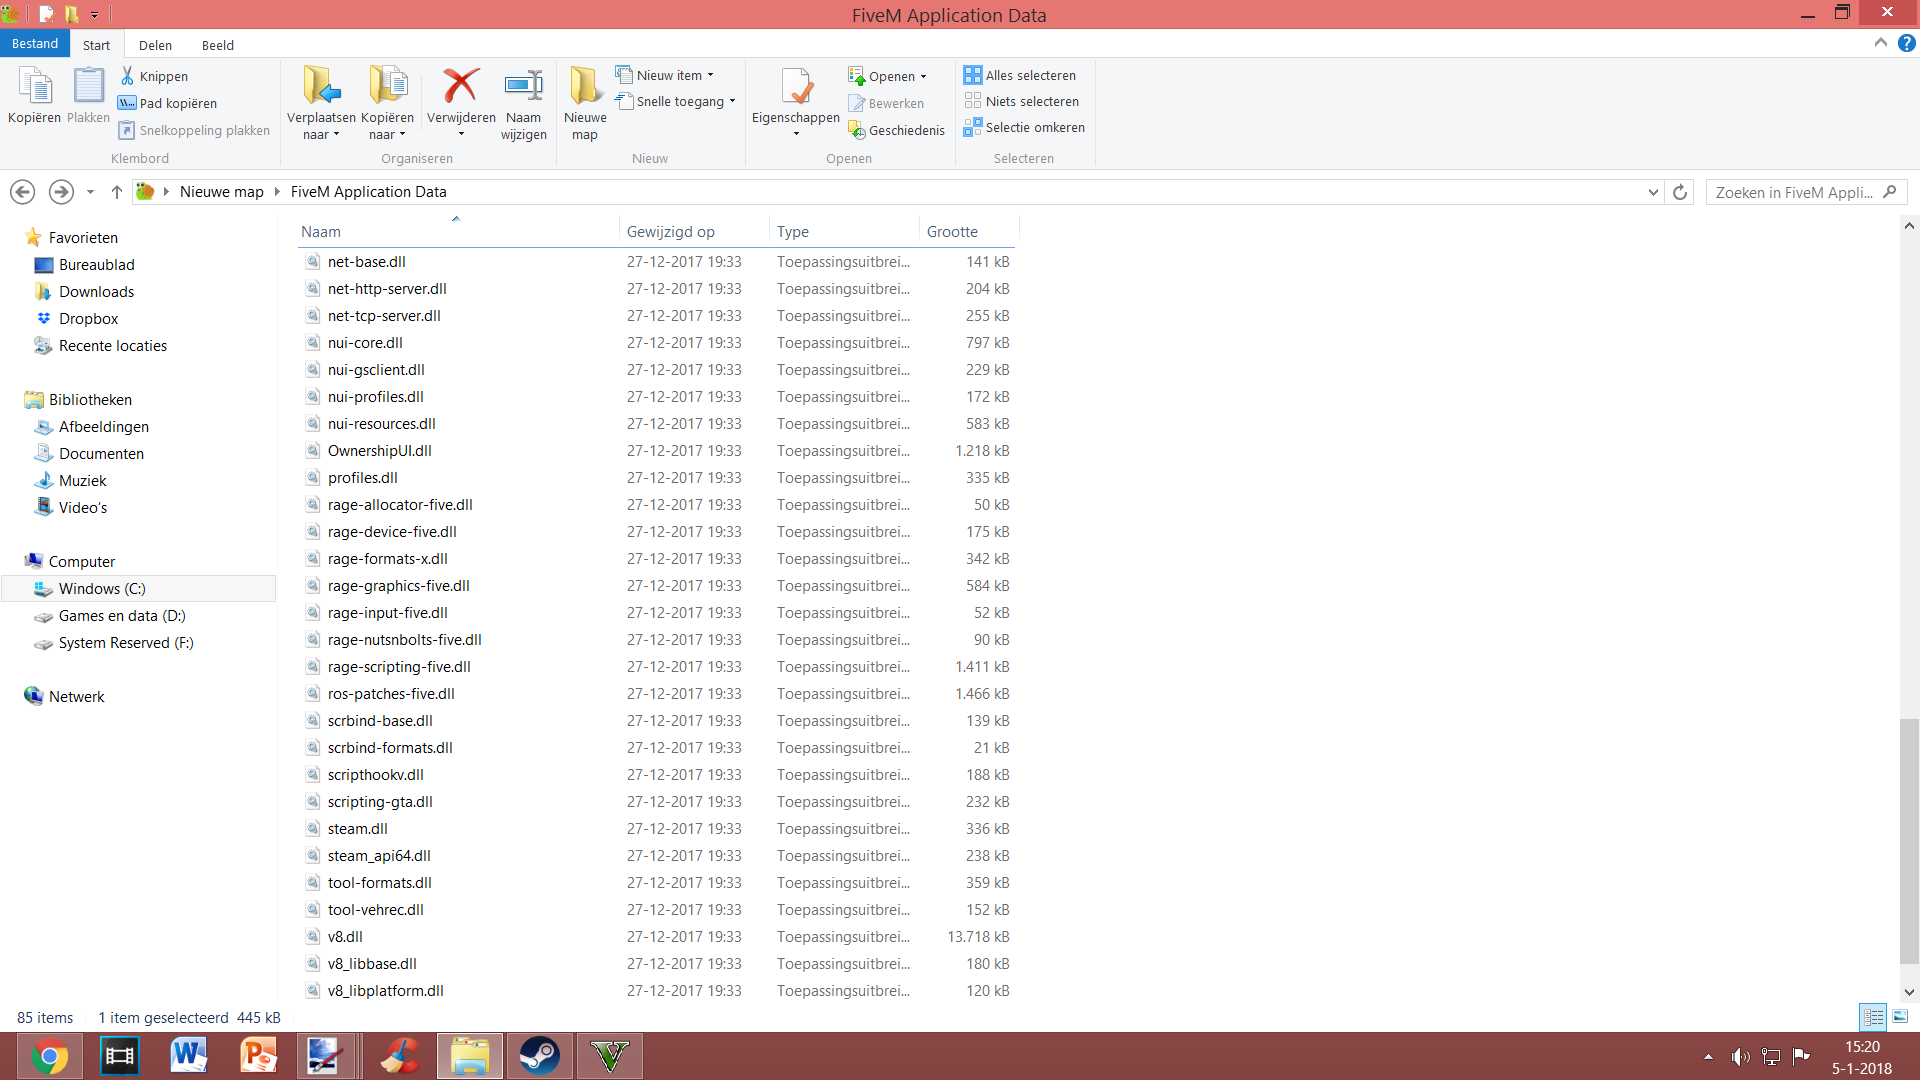Go up one folder level arrow
This screenshot has width=1920, height=1080.
click(116, 192)
